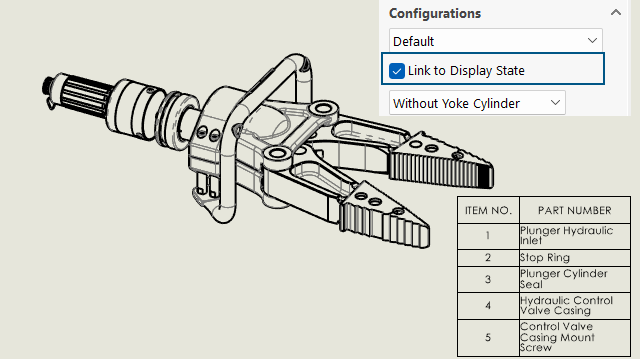Select item number 2 cell in BOM

[488, 258]
